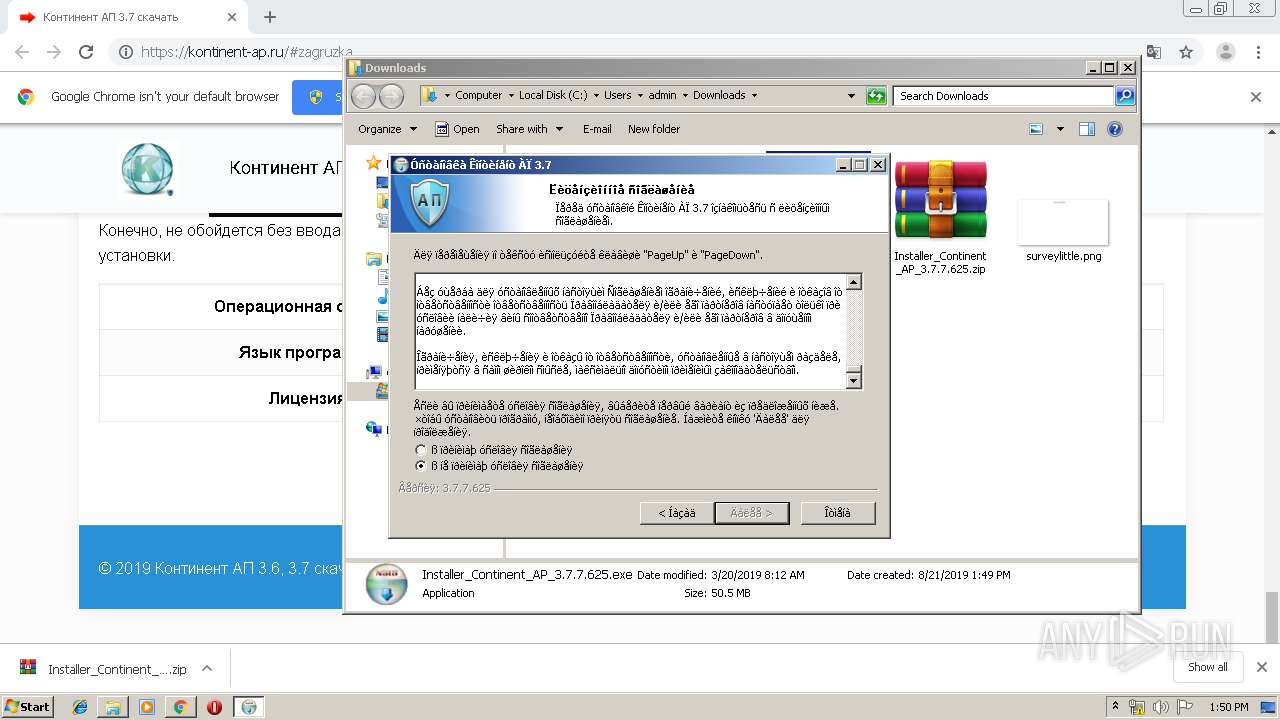
Task: Expand the Local Disk (C:) breadcrumb arrow
Action: click(x=597, y=96)
